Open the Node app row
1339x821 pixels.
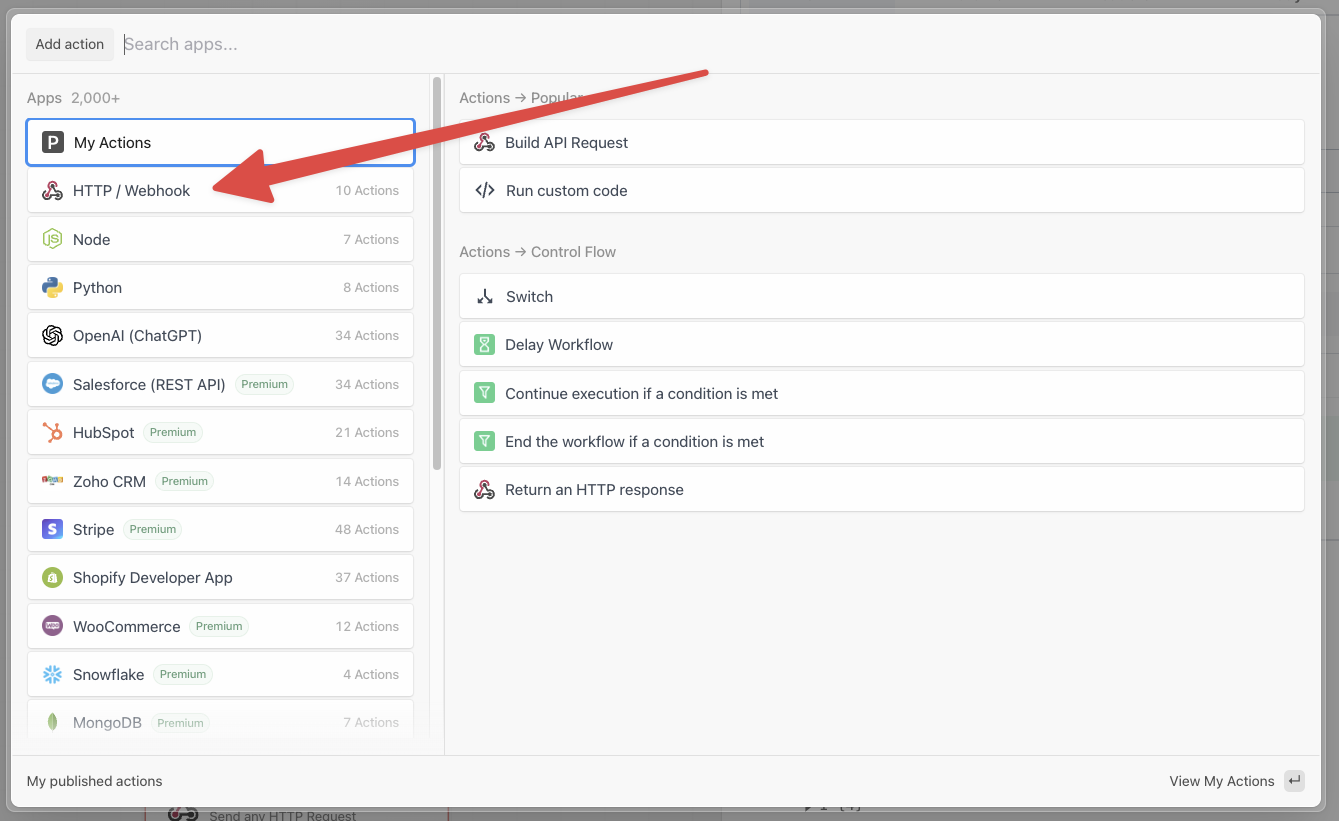(220, 239)
